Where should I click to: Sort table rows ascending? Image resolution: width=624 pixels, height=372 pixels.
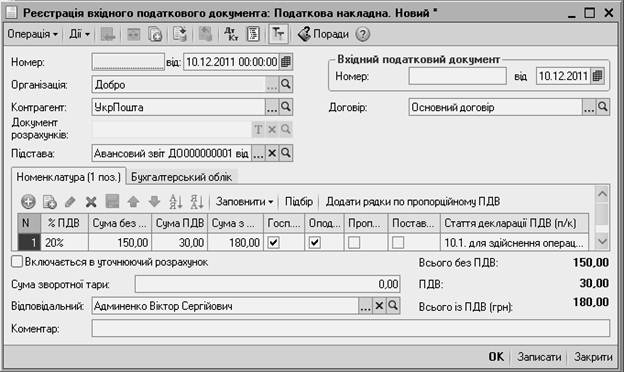pos(176,202)
